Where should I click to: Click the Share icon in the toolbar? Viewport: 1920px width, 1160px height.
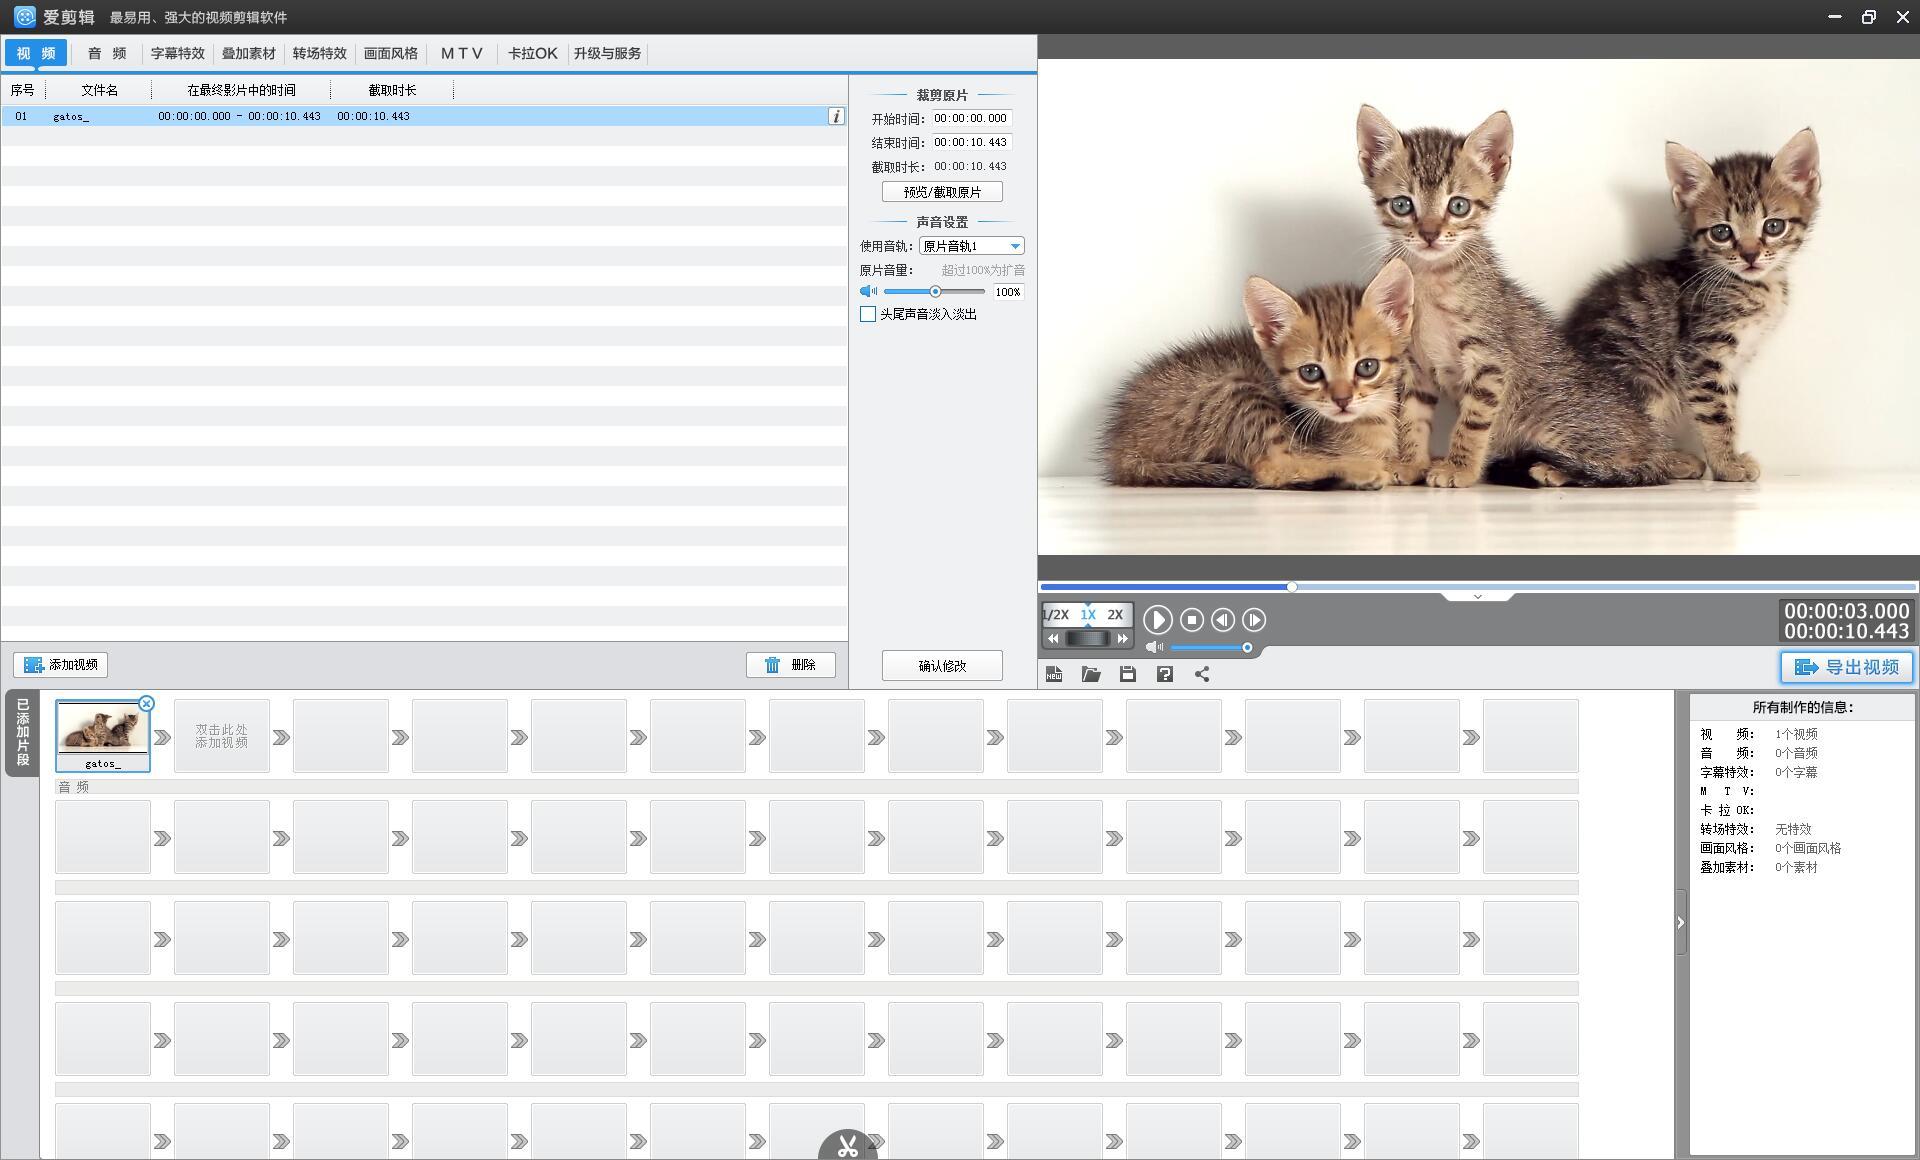coord(1202,674)
